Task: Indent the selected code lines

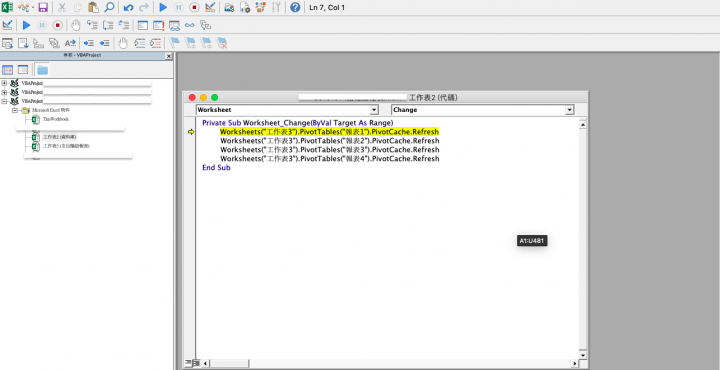Action: pos(89,43)
